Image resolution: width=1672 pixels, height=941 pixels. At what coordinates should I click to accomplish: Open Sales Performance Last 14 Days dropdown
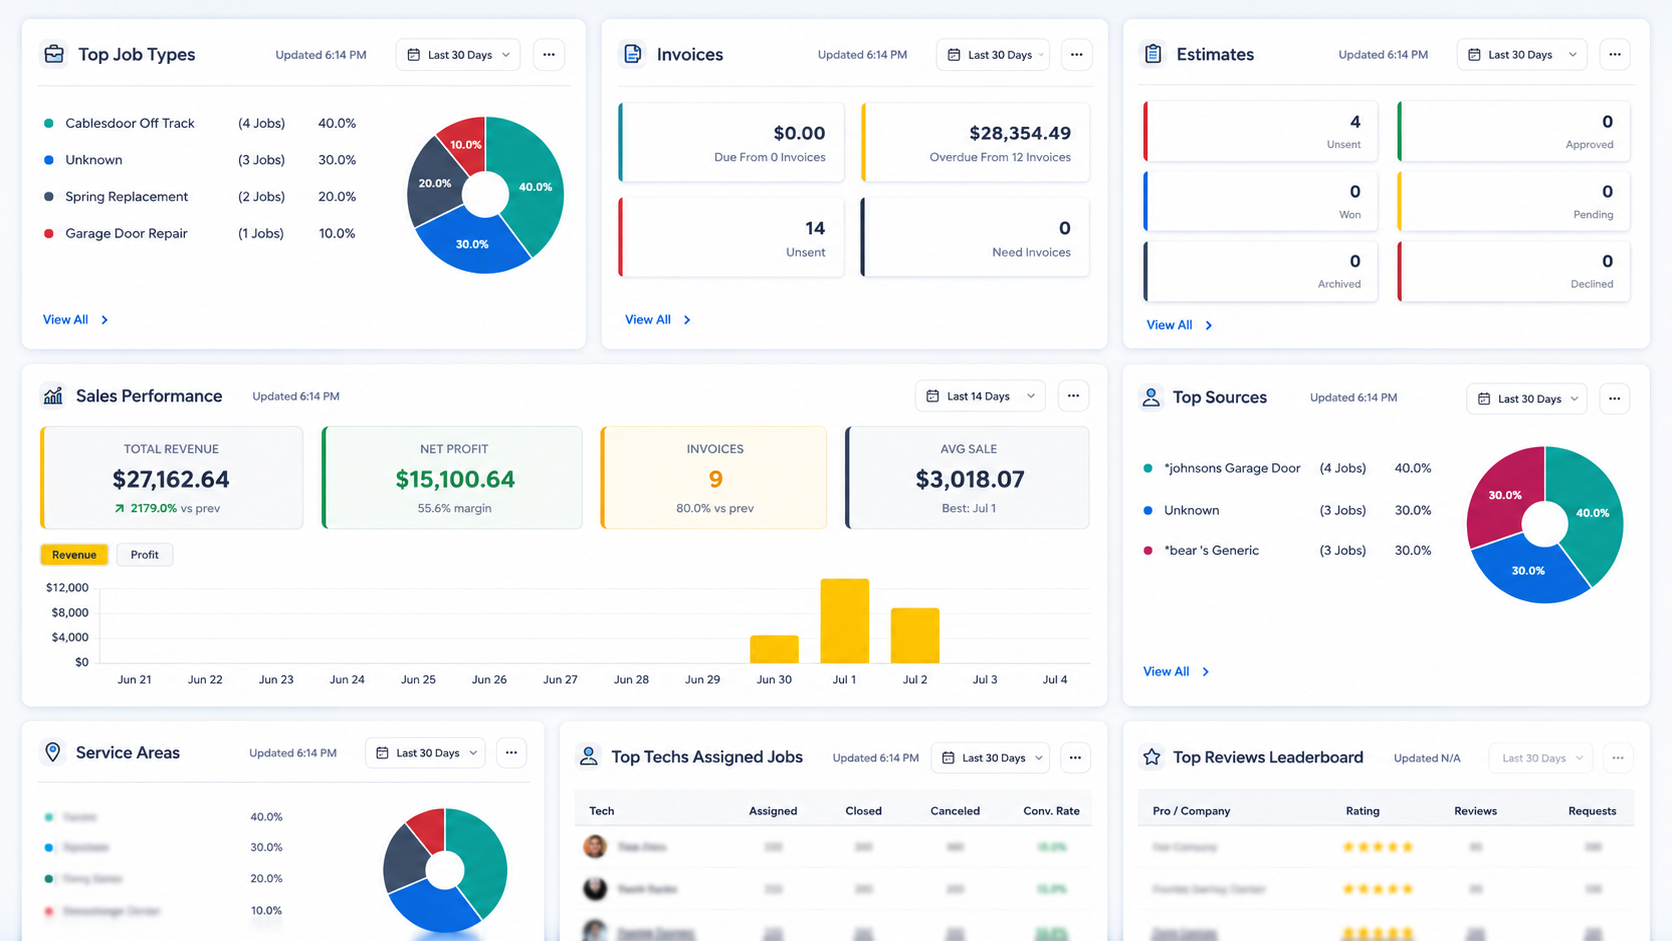tap(980, 396)
